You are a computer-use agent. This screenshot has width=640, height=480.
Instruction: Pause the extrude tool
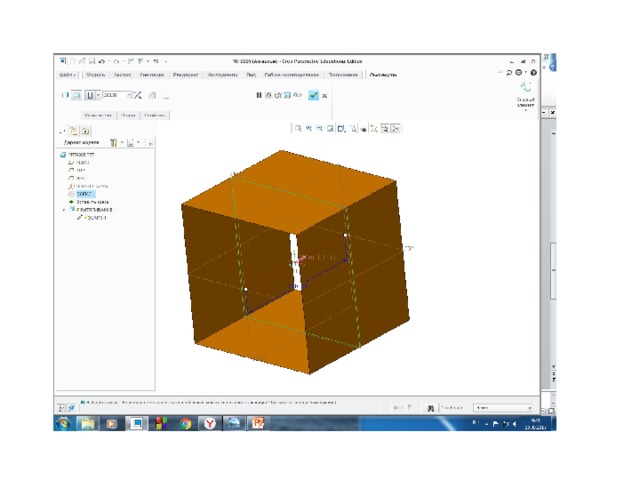(x=259, y=95)
